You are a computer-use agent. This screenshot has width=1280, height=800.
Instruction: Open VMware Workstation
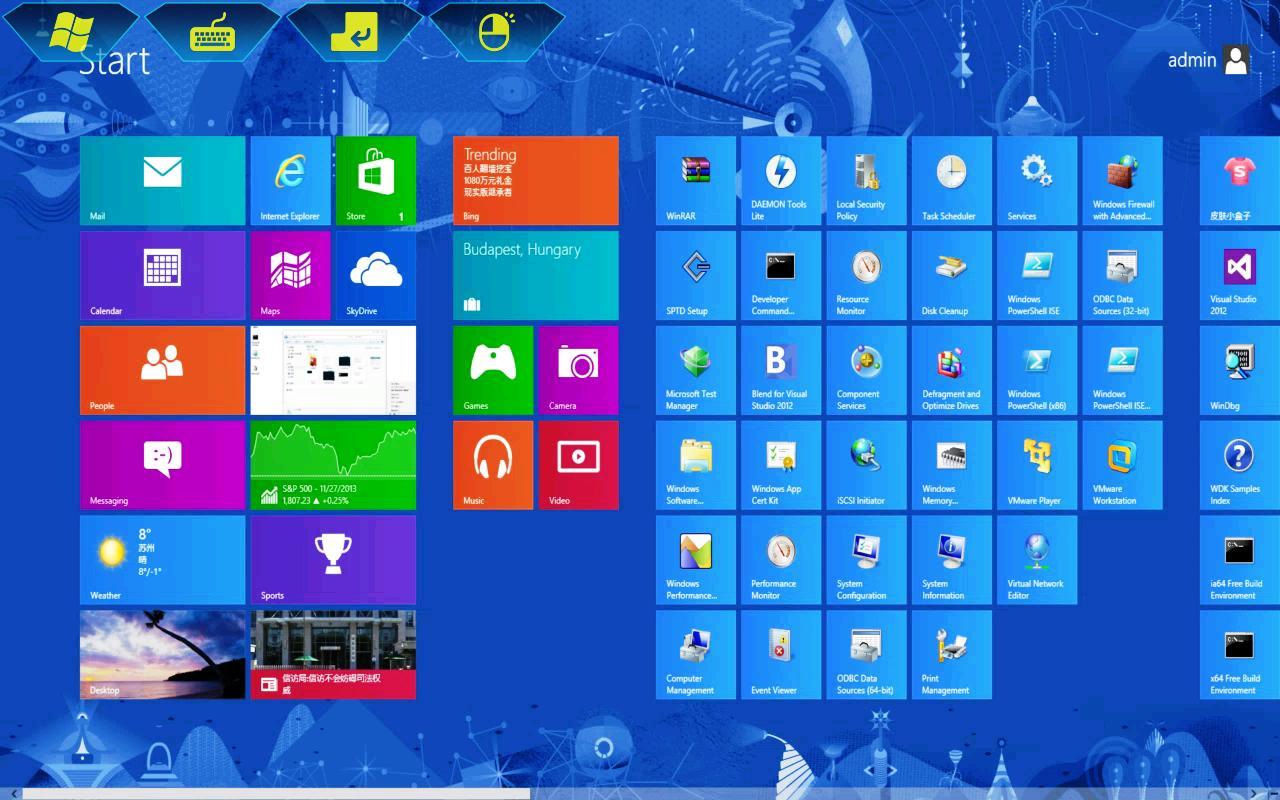pyautogui.click(x=1122, y=465)
